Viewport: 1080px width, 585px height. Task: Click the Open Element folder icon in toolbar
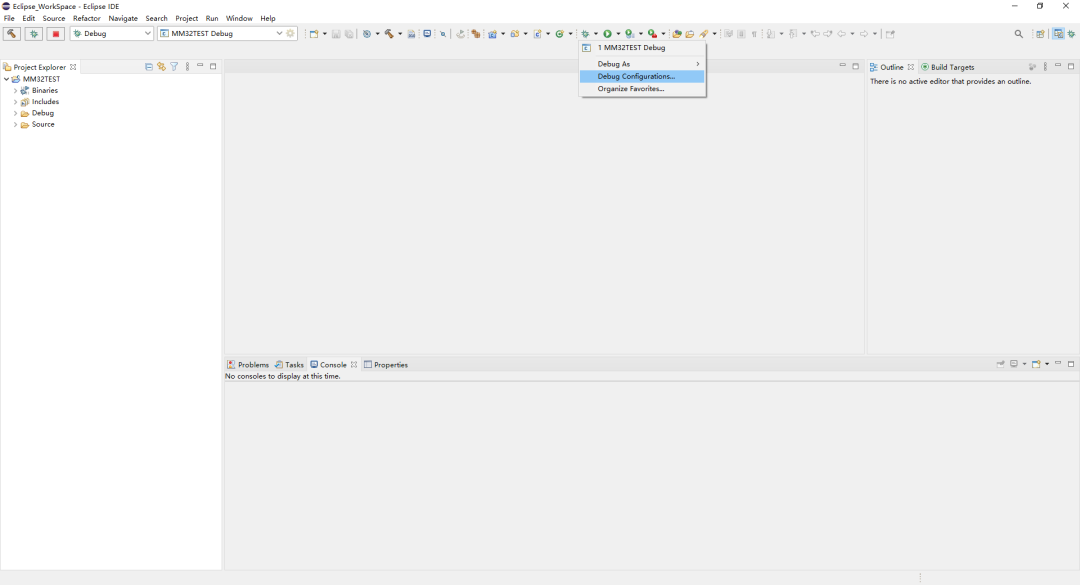676,34
